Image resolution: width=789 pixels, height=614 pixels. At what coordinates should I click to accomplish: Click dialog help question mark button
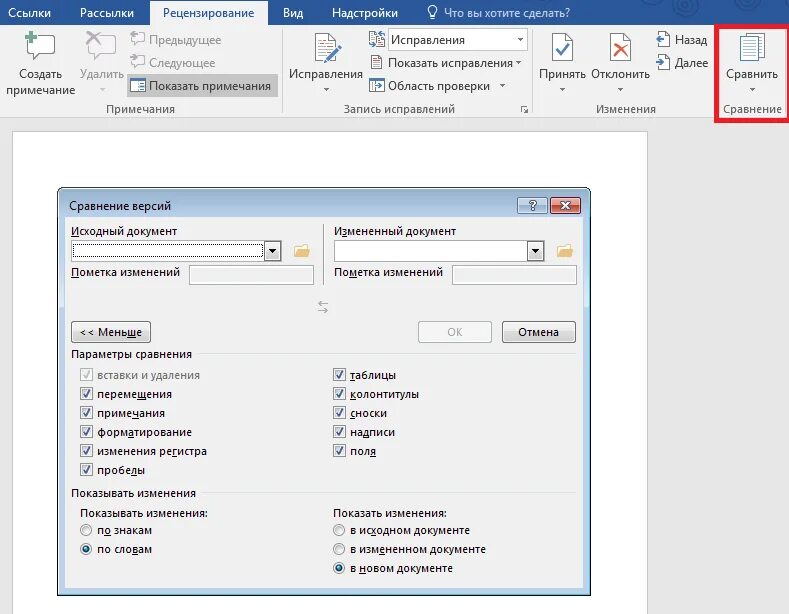(x=532, y=205)
